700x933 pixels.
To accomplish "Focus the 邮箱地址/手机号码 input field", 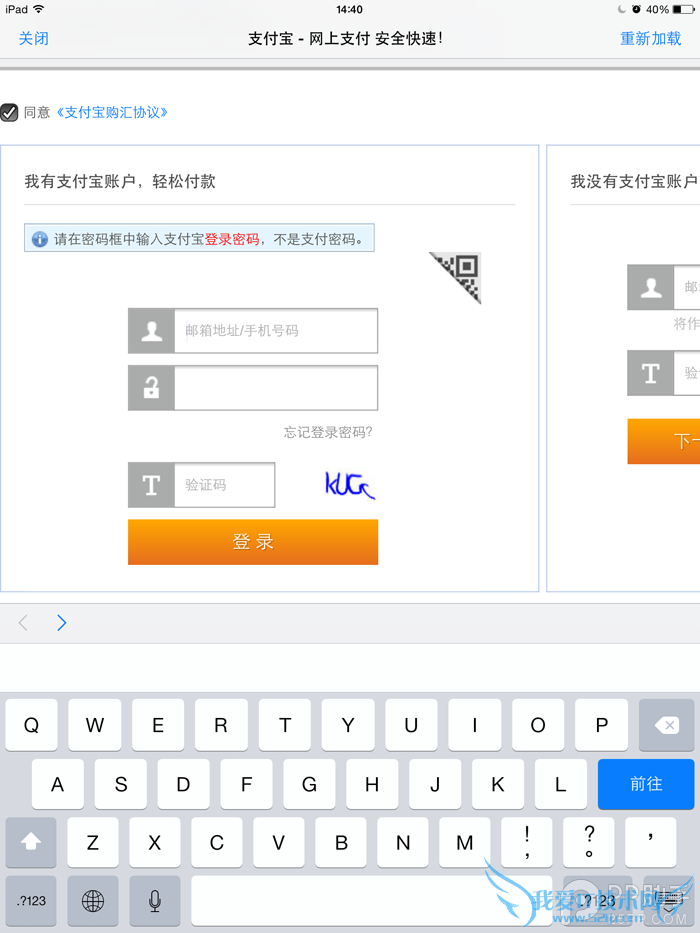I will [276, 331].
